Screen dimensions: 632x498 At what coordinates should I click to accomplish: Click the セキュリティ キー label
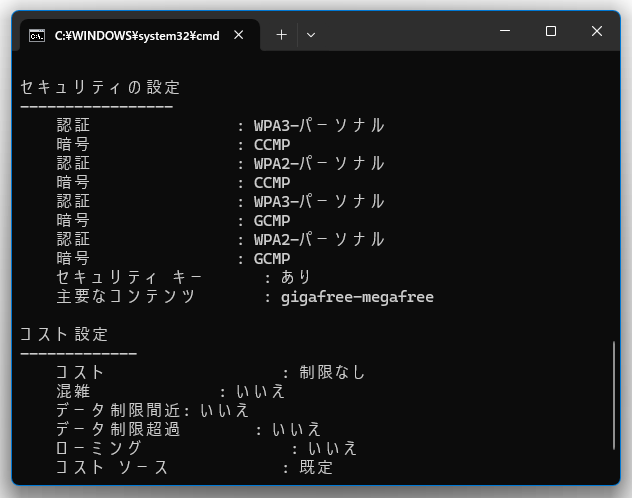point(129,277)
